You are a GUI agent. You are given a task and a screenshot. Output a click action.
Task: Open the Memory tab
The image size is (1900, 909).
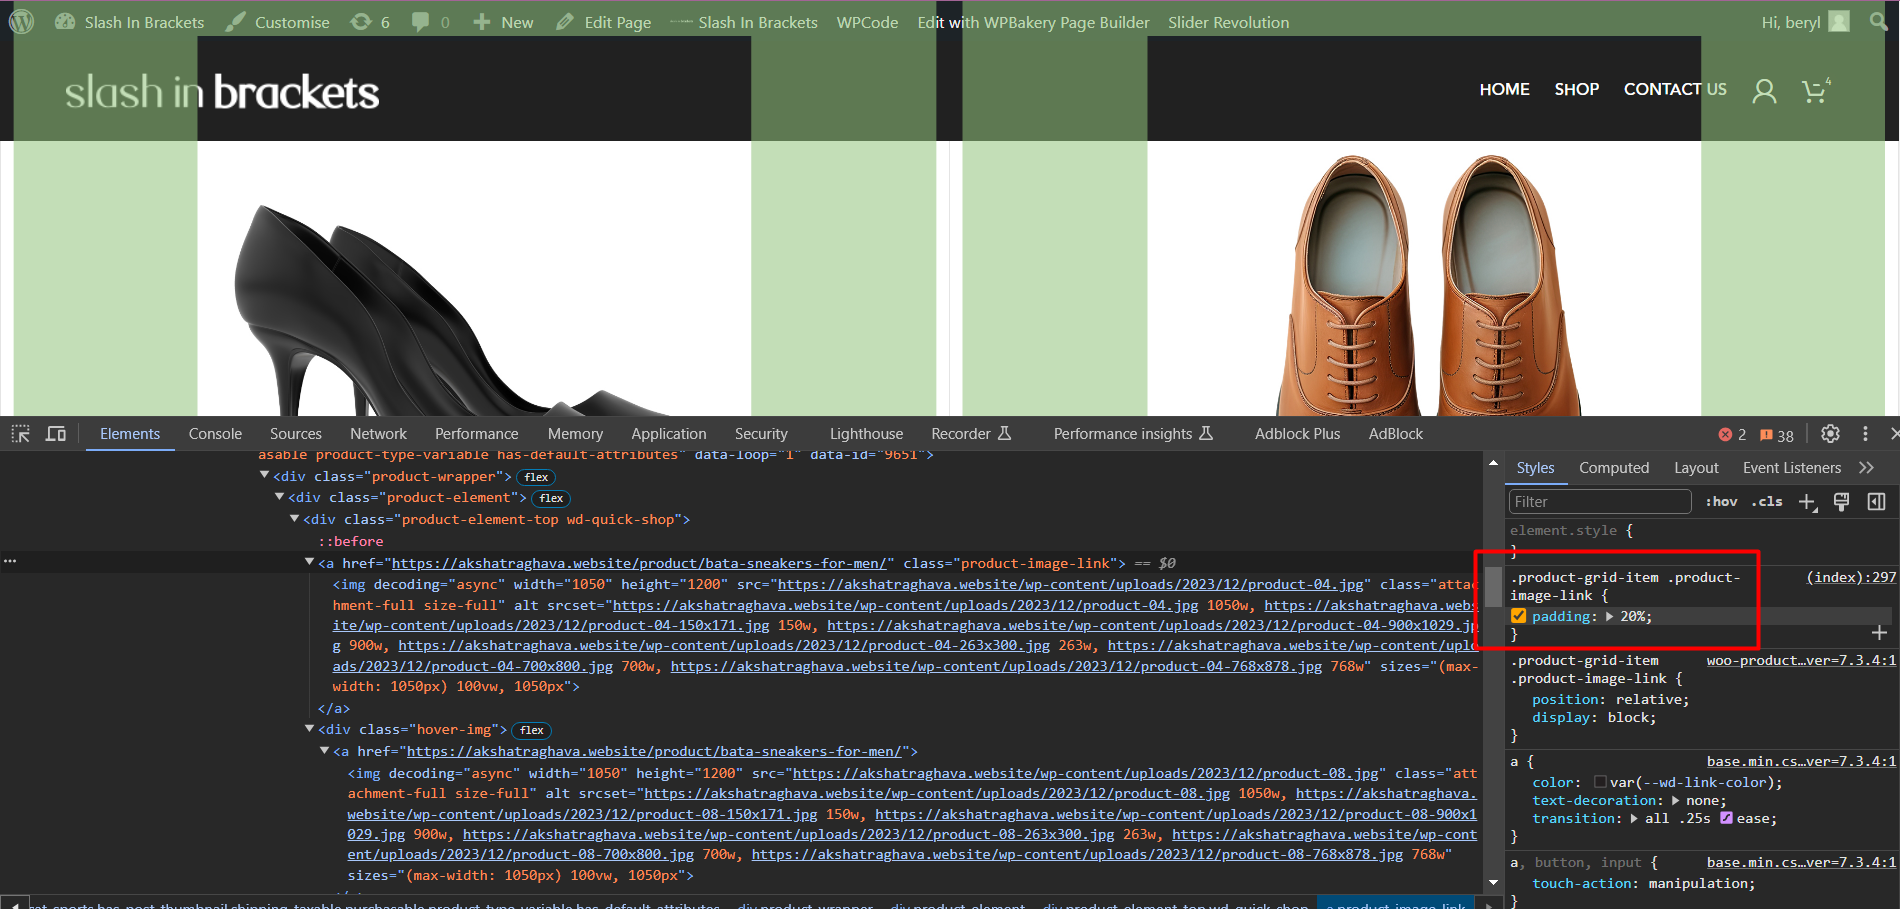click(x=575, y=434)
